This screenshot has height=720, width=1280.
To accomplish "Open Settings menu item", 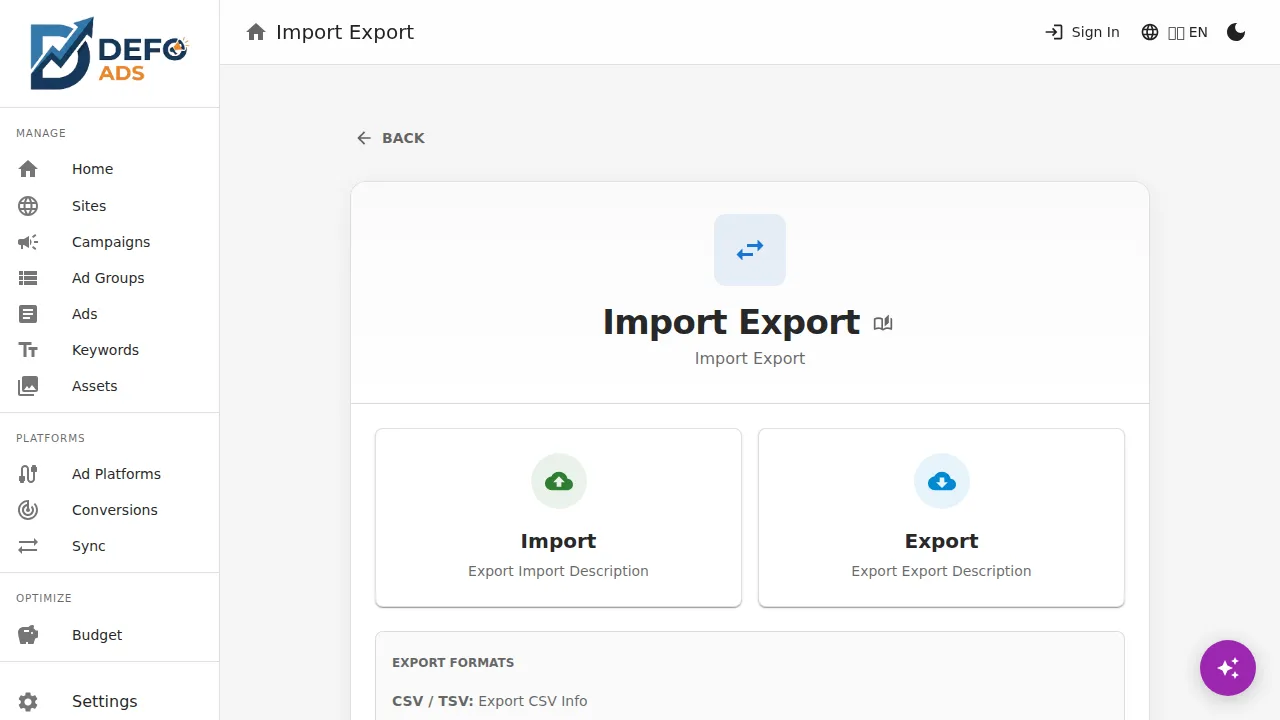I will click(x=109, y=702).
